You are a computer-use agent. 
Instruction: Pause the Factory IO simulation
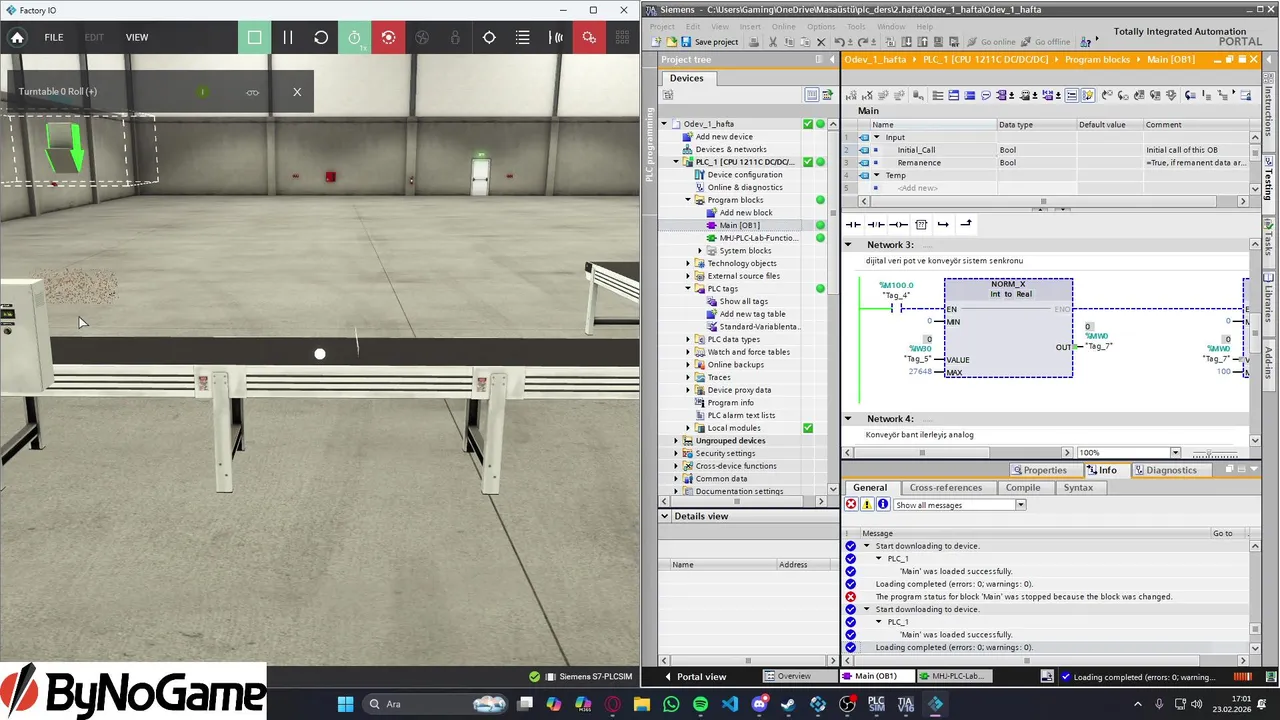click(x=288, y=37)
